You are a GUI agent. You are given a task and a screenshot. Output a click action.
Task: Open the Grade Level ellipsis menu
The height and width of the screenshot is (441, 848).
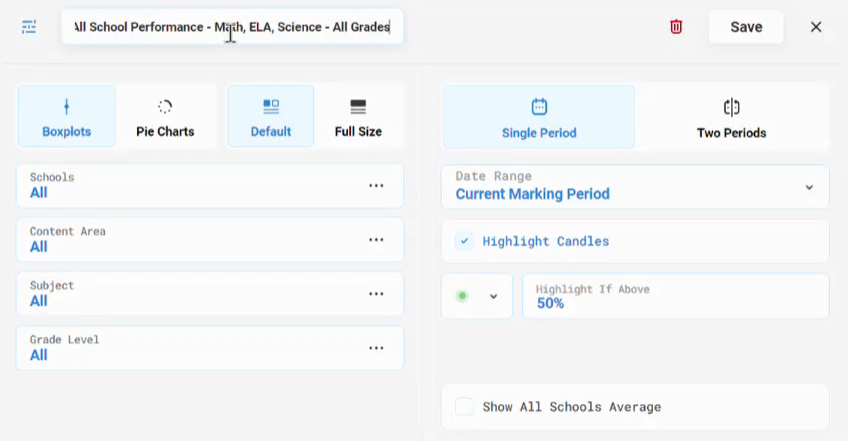(x=376, y=348)
